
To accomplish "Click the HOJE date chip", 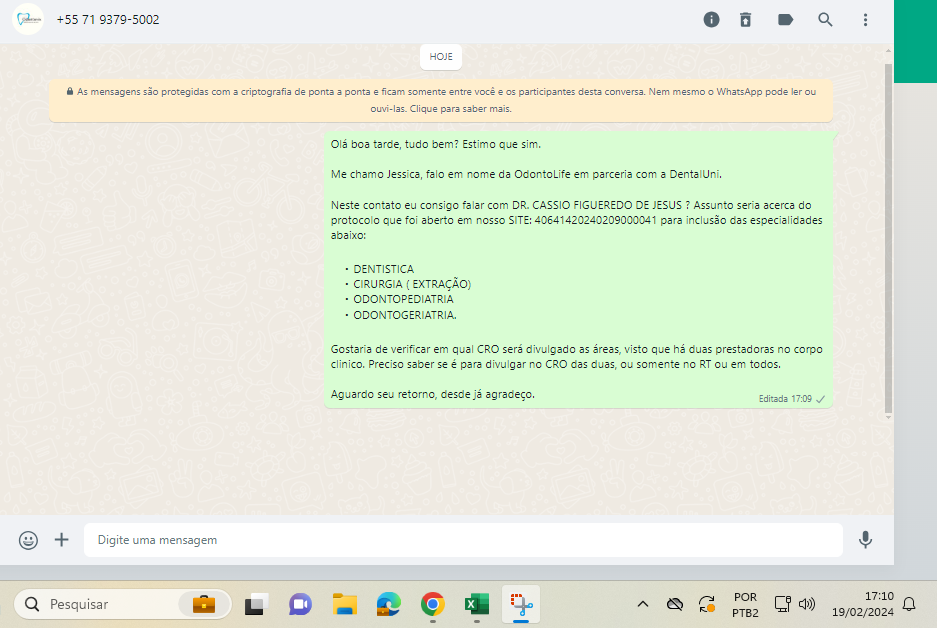I will coord(441,57).
